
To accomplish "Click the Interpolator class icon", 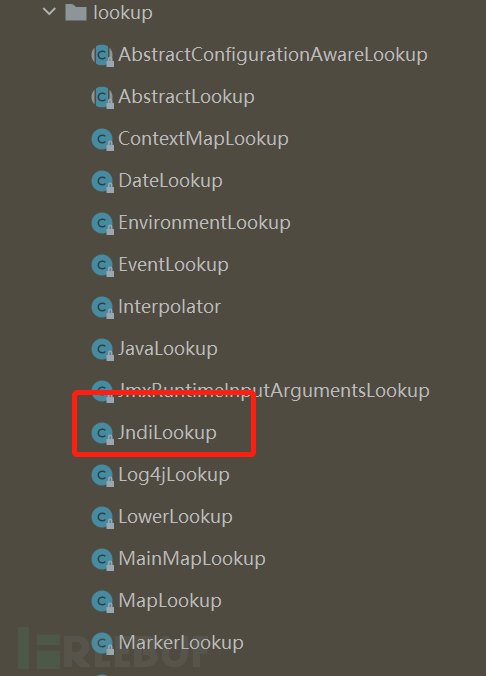I will (x=103, y=307).
